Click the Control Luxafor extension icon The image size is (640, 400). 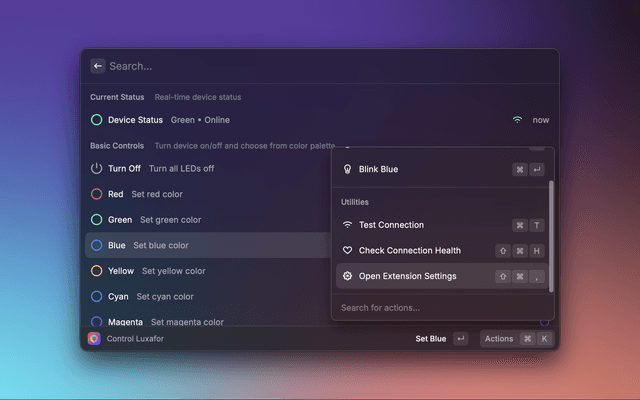click(94, 339)
